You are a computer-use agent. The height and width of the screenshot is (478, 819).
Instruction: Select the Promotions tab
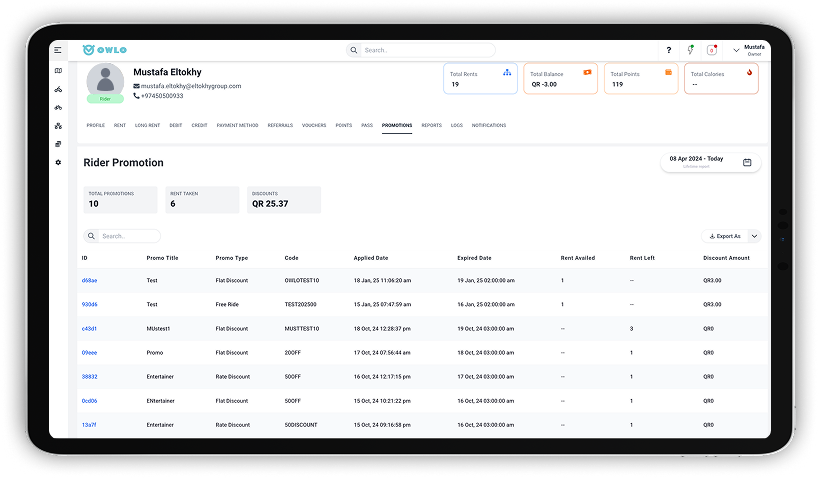(x=397, y=125)
